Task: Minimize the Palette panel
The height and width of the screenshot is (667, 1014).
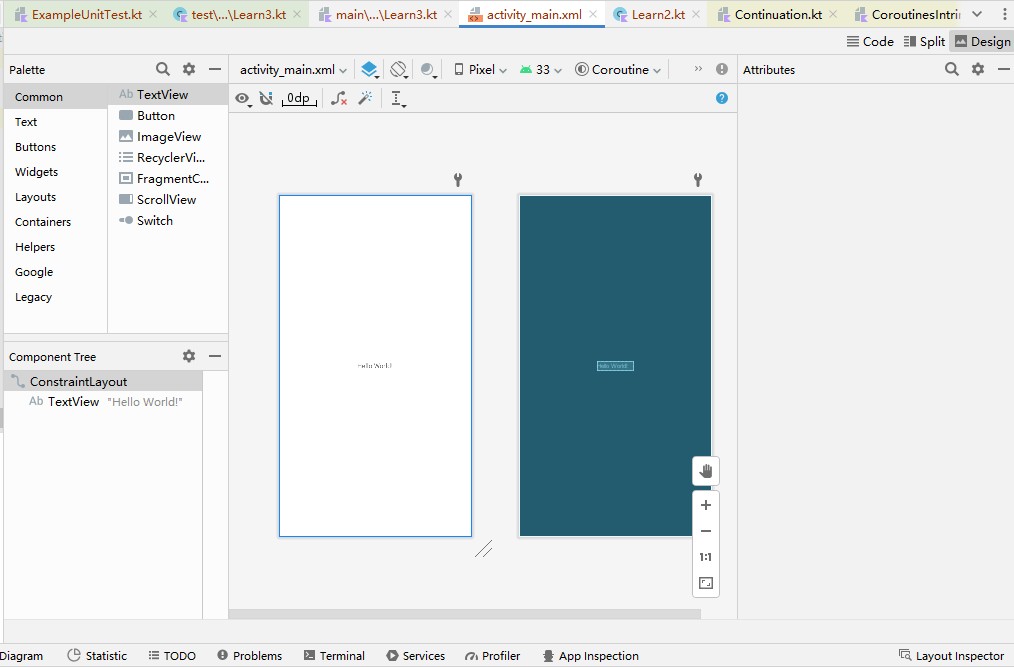Action: click(215, 69)
